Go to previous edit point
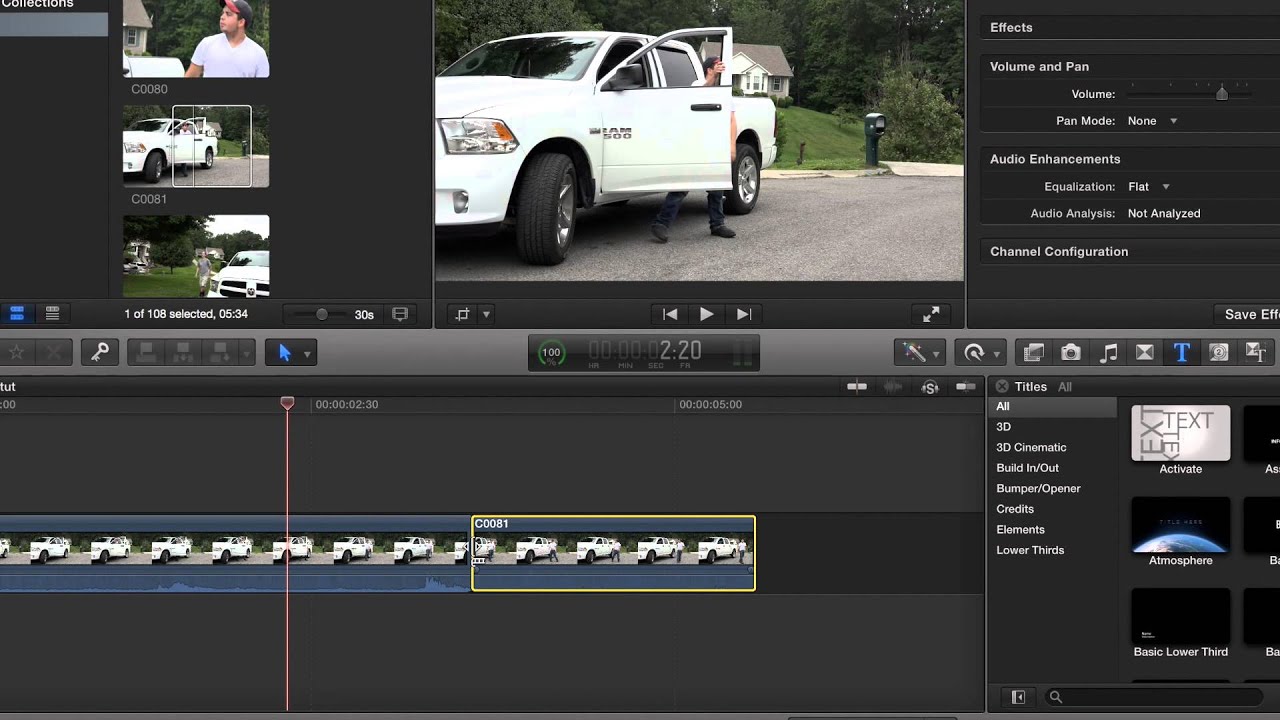 click(x=670, y=314)
